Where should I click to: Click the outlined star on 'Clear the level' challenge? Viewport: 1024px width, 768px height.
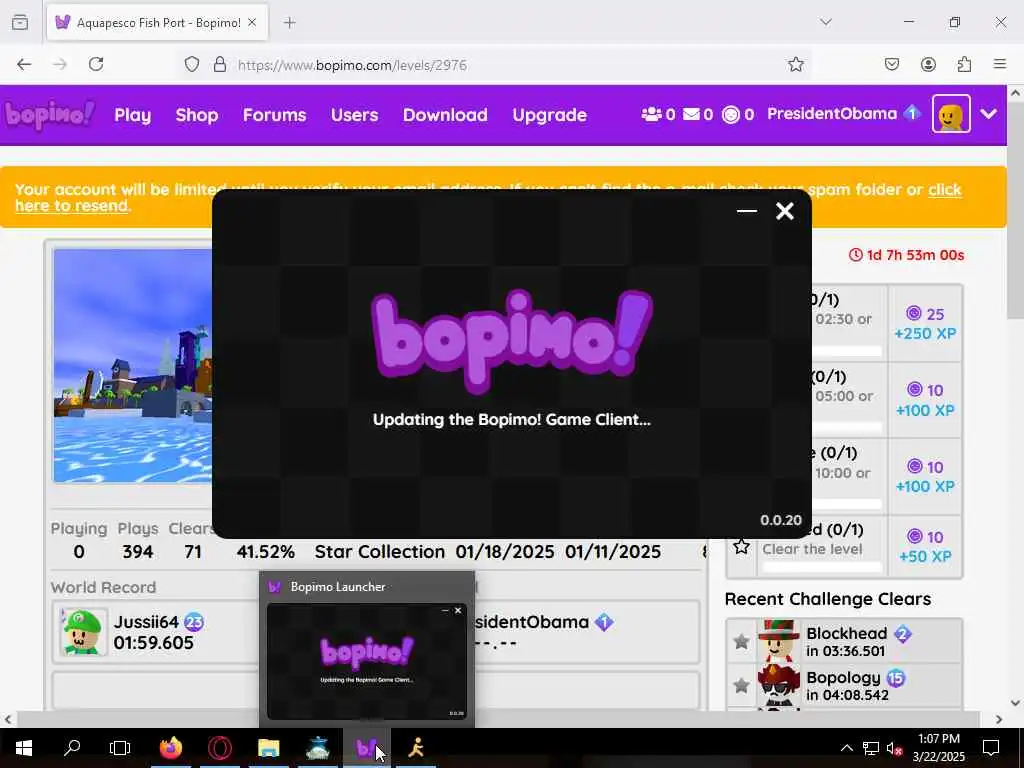741,546
